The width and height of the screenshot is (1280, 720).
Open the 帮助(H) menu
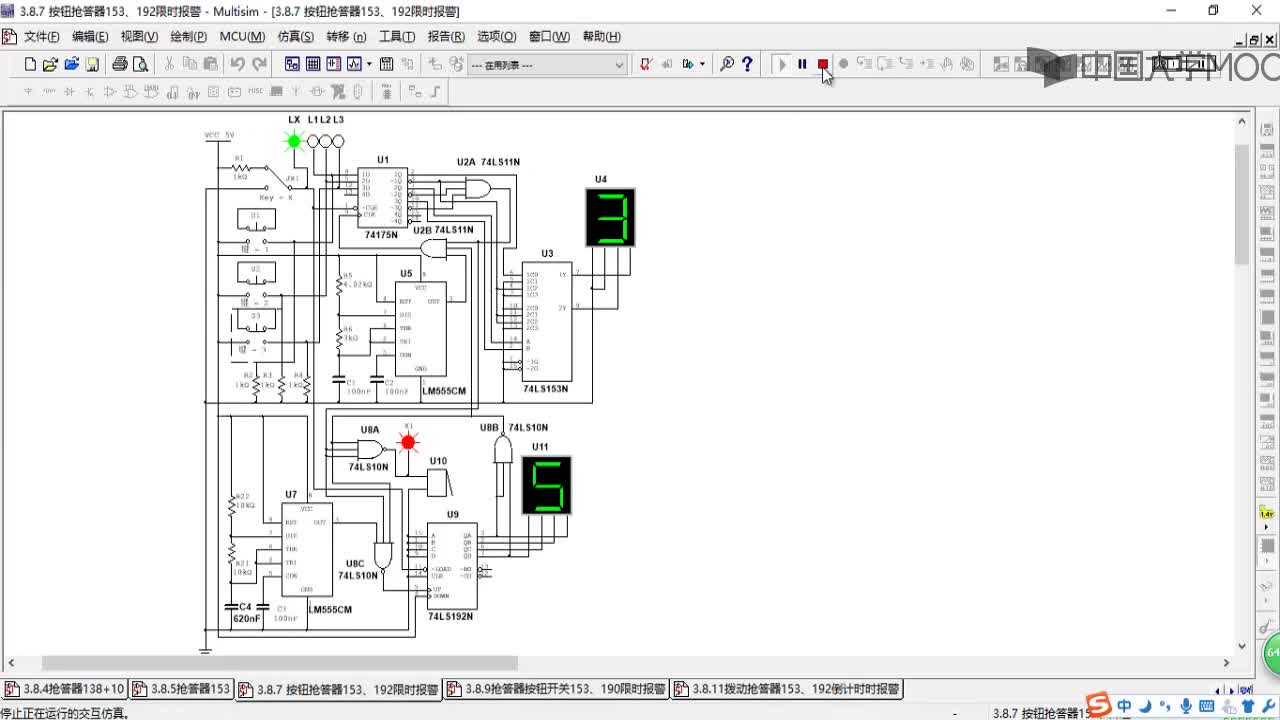(601, 37)
